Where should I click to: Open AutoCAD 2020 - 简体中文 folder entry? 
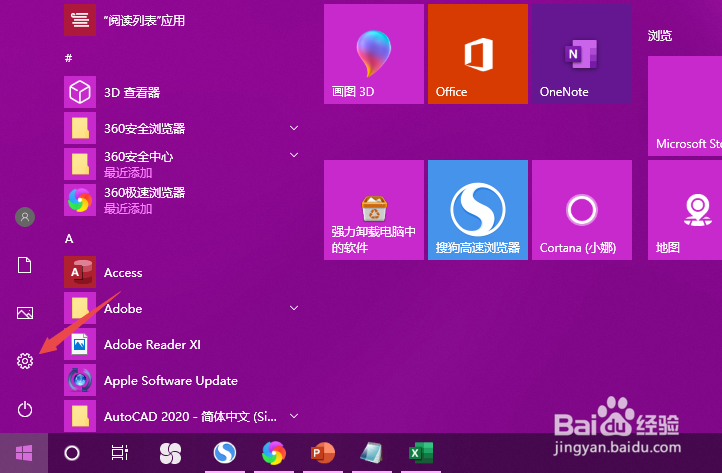click(x=183, y=416)
